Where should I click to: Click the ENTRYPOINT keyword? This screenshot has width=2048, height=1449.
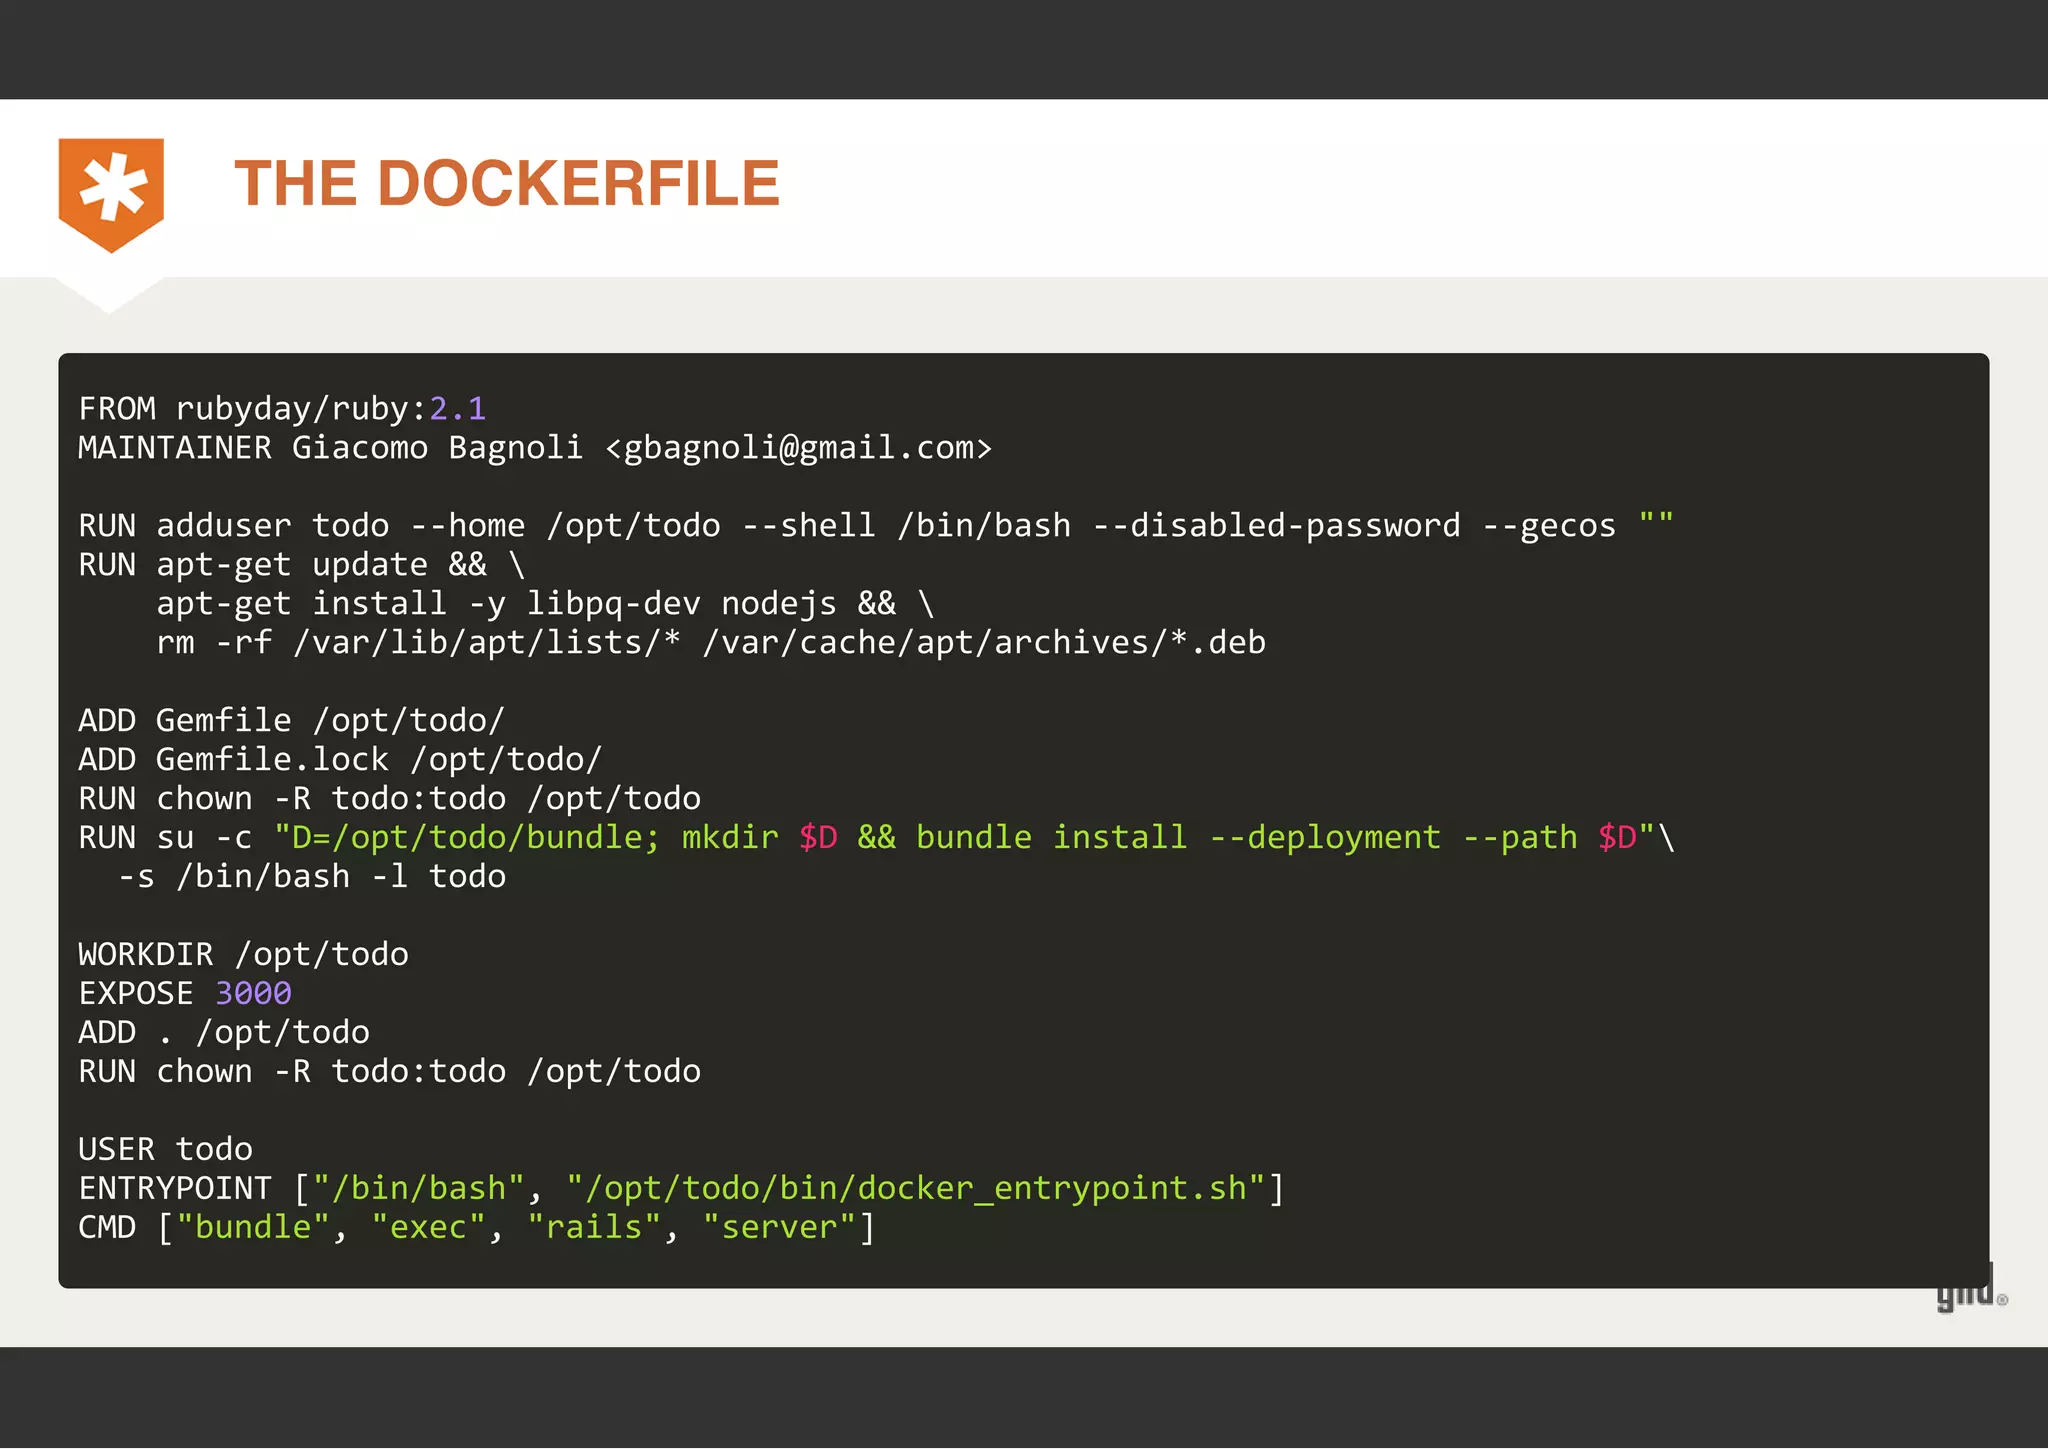pyautogui.click(x=175, y=1189)
